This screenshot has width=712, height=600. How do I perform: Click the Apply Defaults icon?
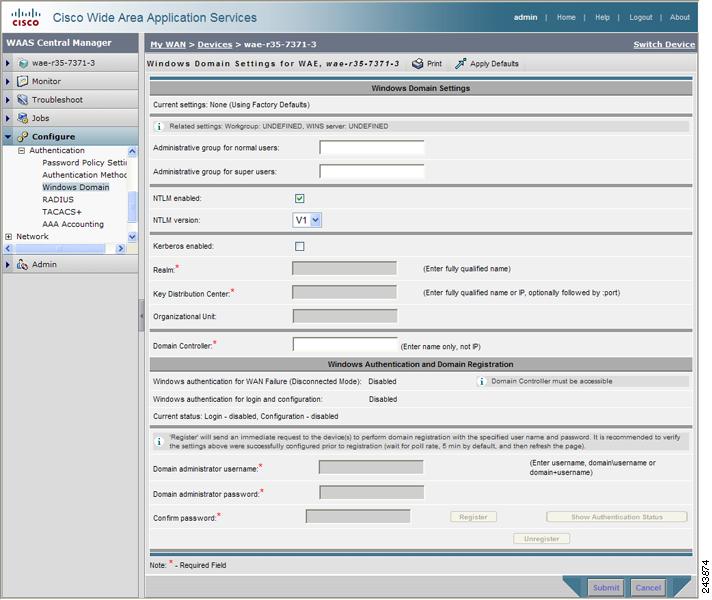click(460, 64)
